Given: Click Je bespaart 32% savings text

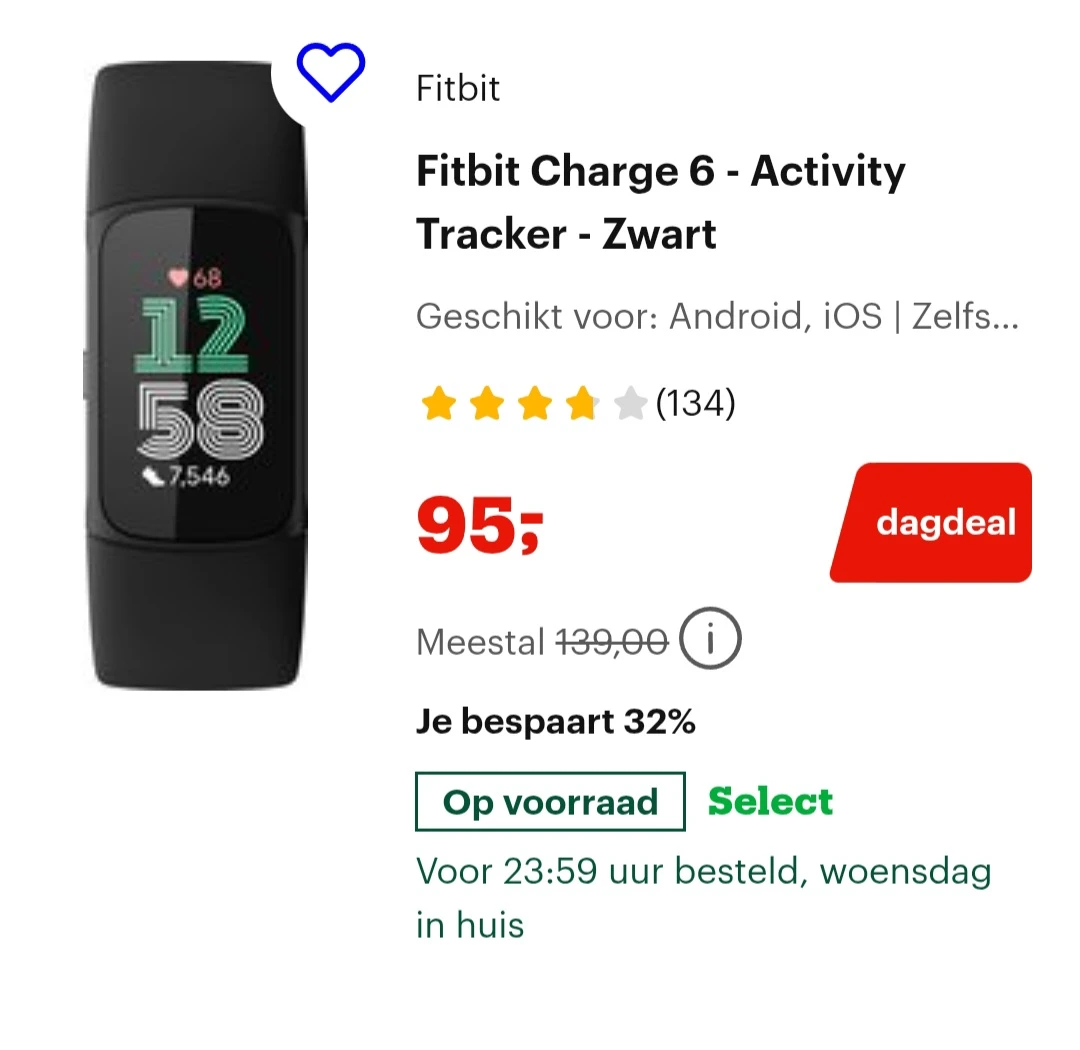Looking at the screenshot, I should pyautogui.click(x=556, y=722).
